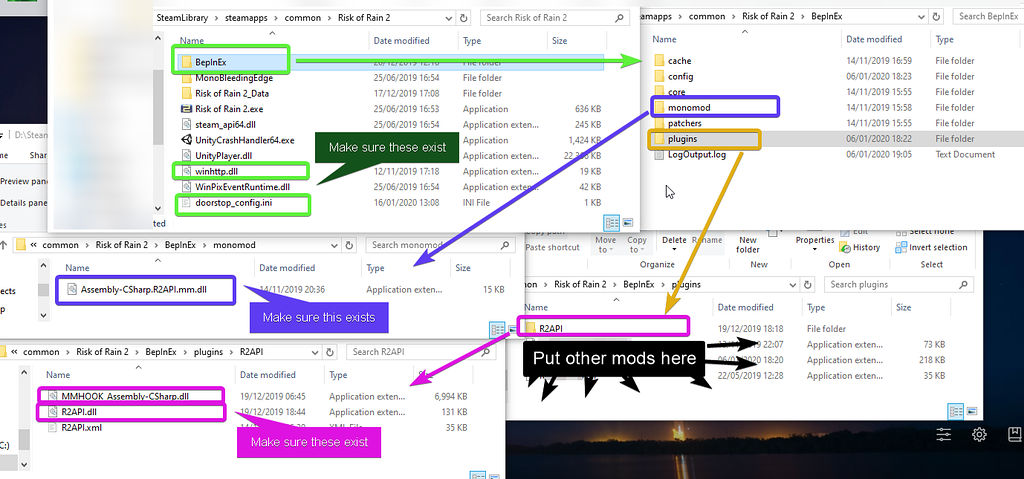This screenshot has width=1024, height=479.
Task: Click Paste shortcut in the ribbon
Action: (x=552, y=248)
